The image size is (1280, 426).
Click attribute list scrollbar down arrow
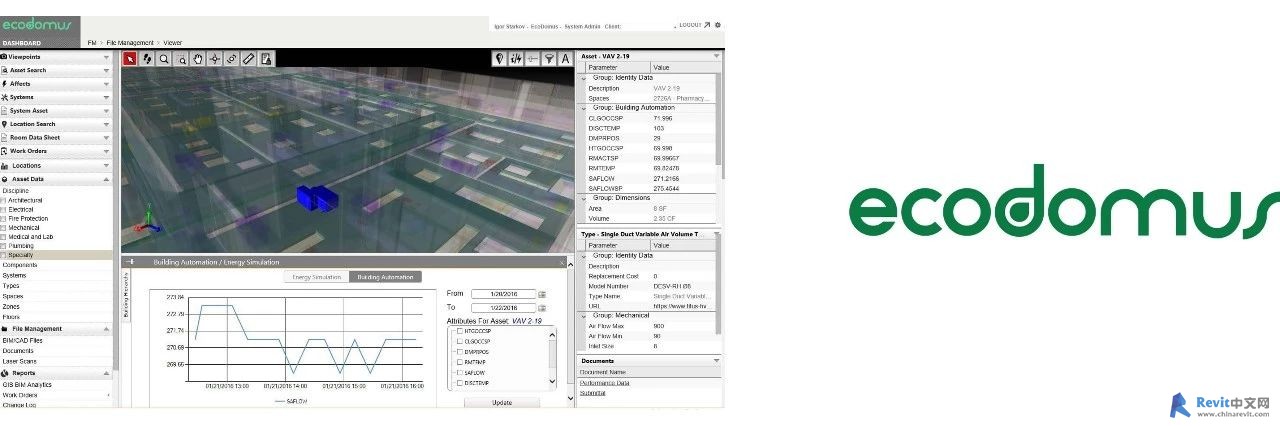553,381
